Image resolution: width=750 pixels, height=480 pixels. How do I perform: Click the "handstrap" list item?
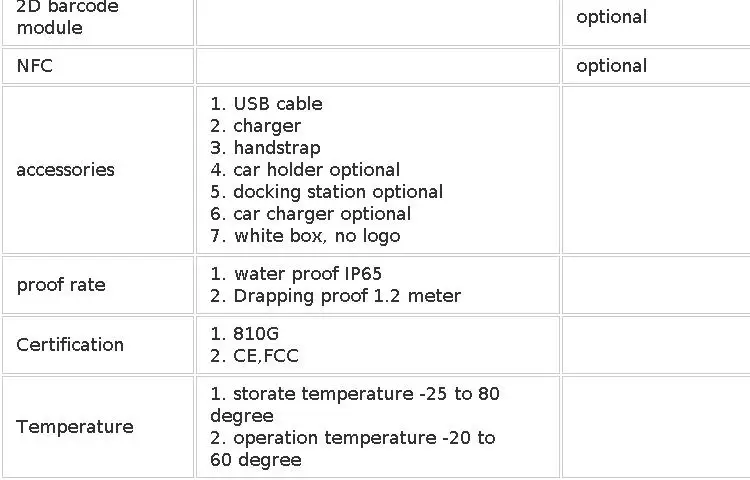(265, 148)
